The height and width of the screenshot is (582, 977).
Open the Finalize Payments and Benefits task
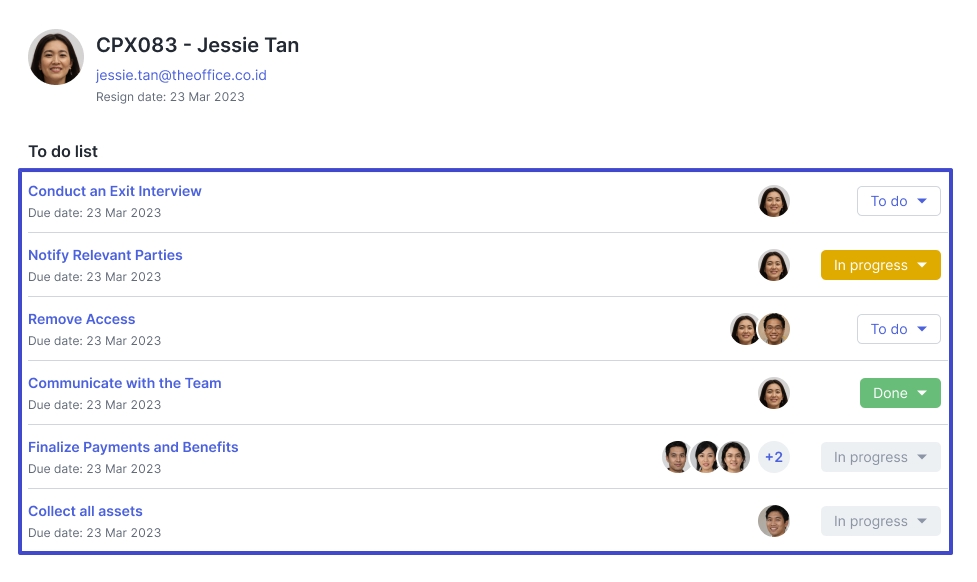tap(133, 447)
